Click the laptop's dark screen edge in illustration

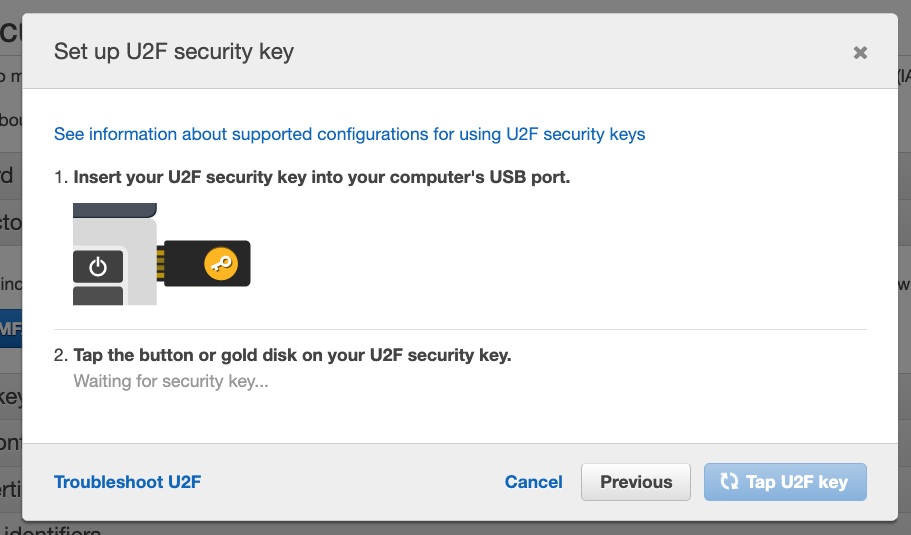[114, 210]
